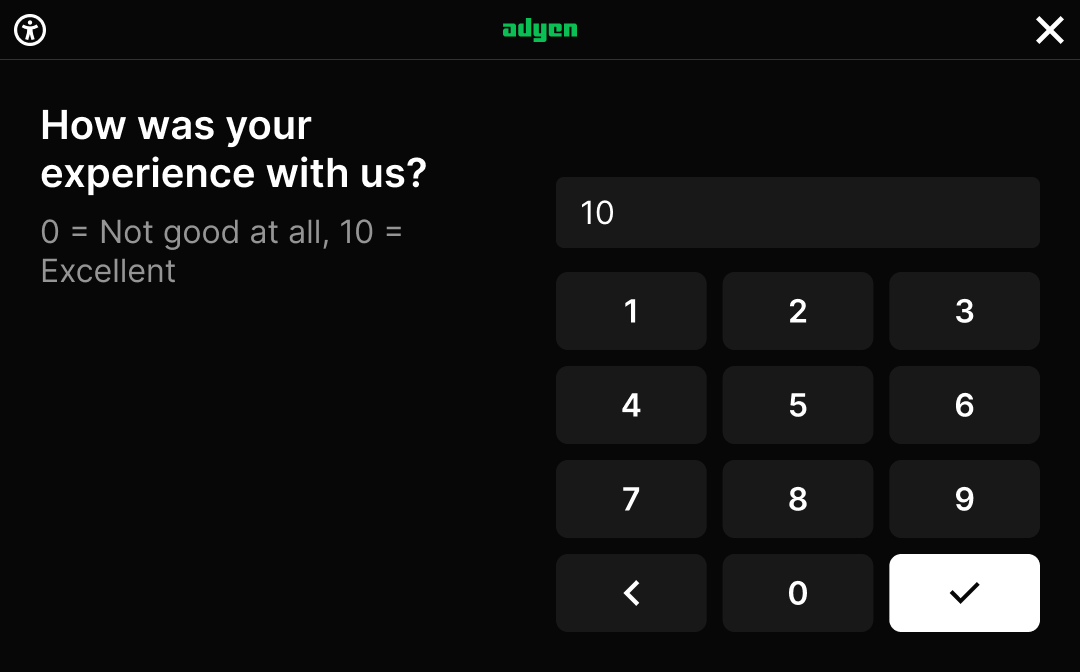Image resolution: width=1080 pixels, height=672 pixels.
Task: Click the entered value 10
Action: point(597,212)
